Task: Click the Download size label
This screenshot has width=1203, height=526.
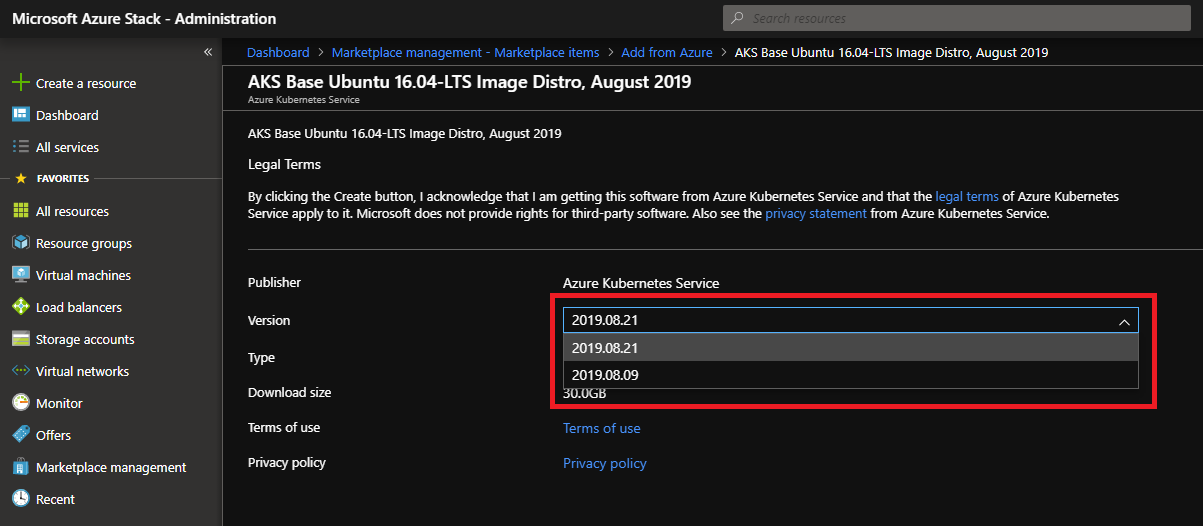Action: click(x=289, y=393)
